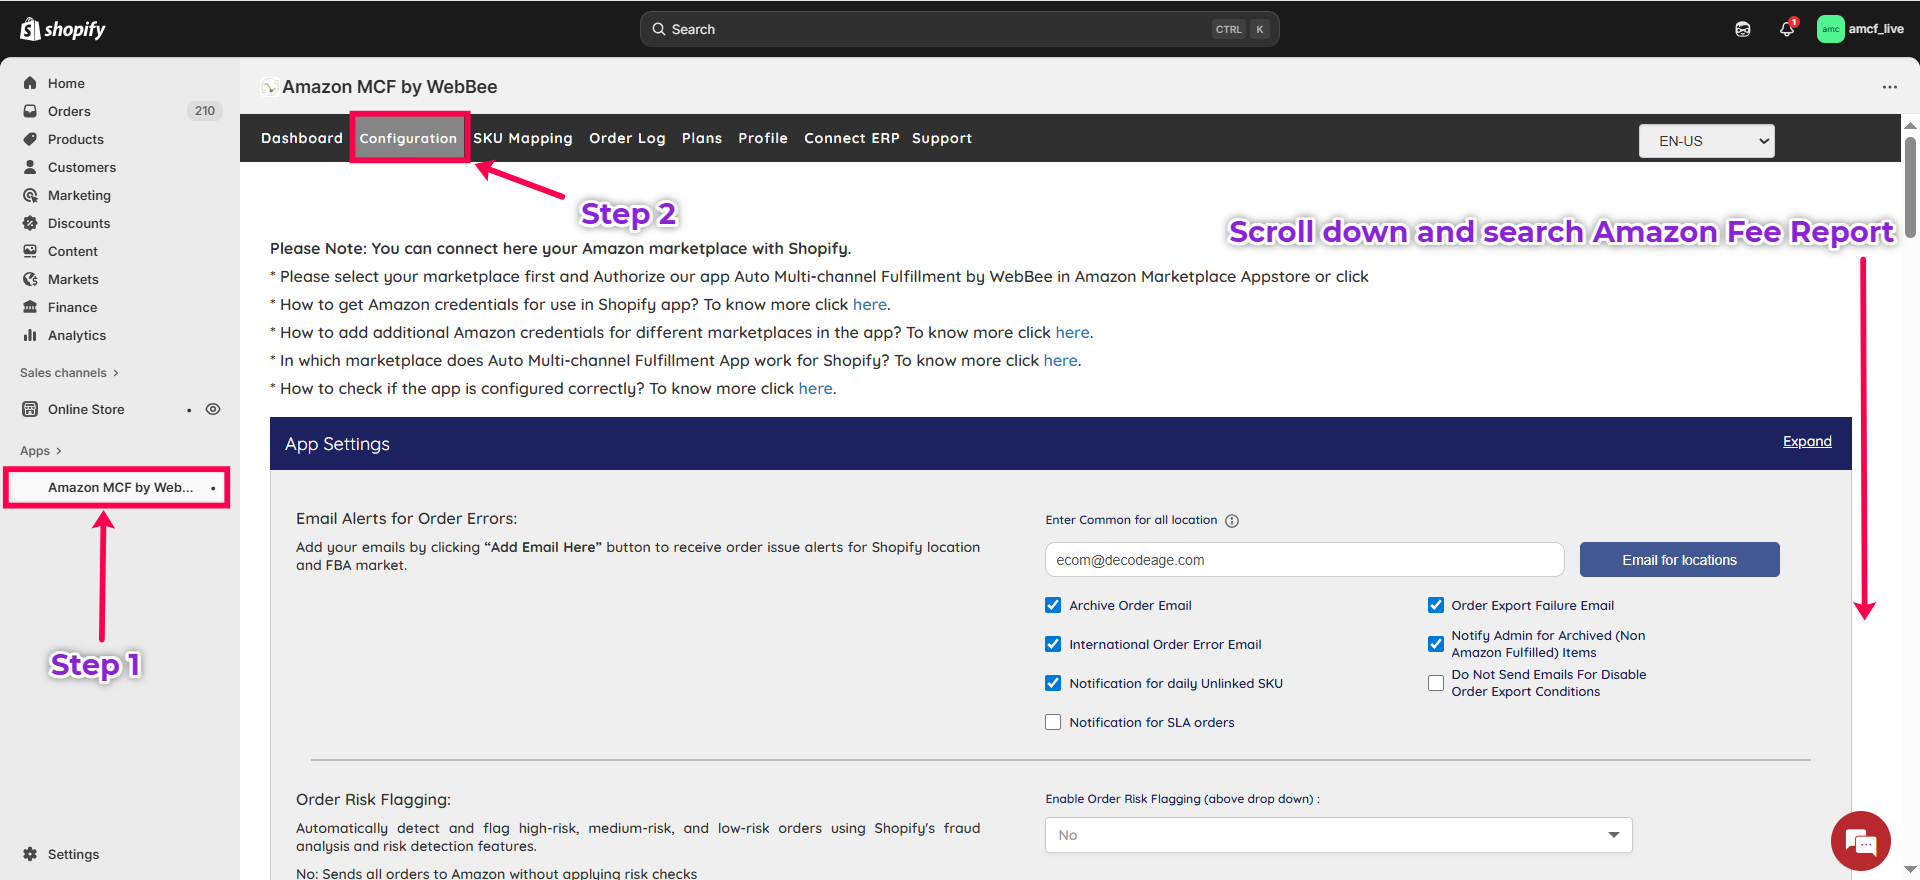Viewport: 1920px width, 880px height.
Task: Click the Shopify logo
Action: (x=62, y=29)
